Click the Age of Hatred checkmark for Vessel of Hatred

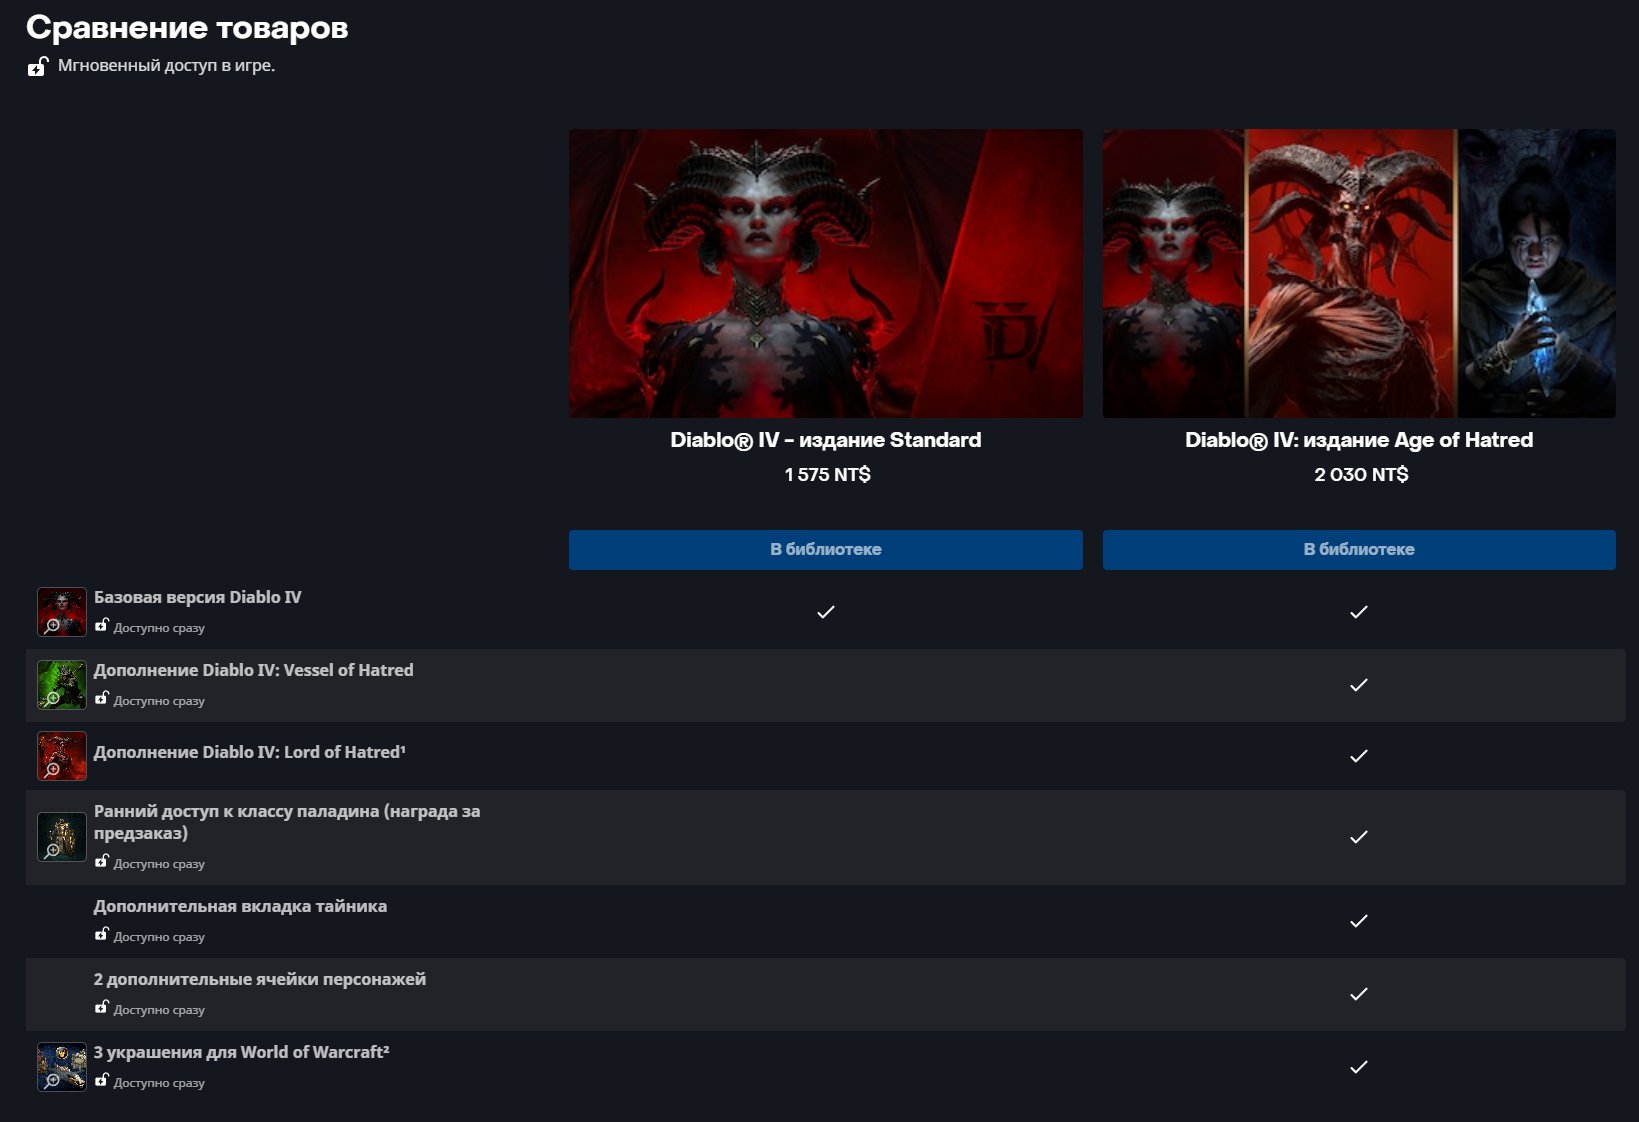pos(1358,685)
